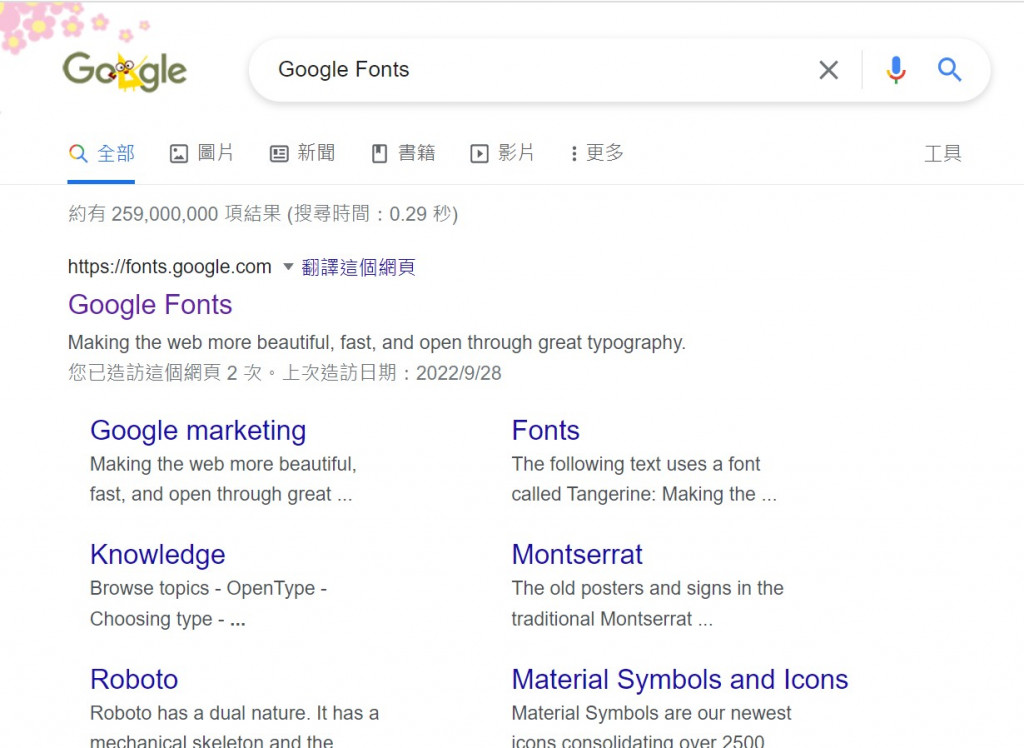
Task: Open 工具 search tools
Action: tap(942, 154)
